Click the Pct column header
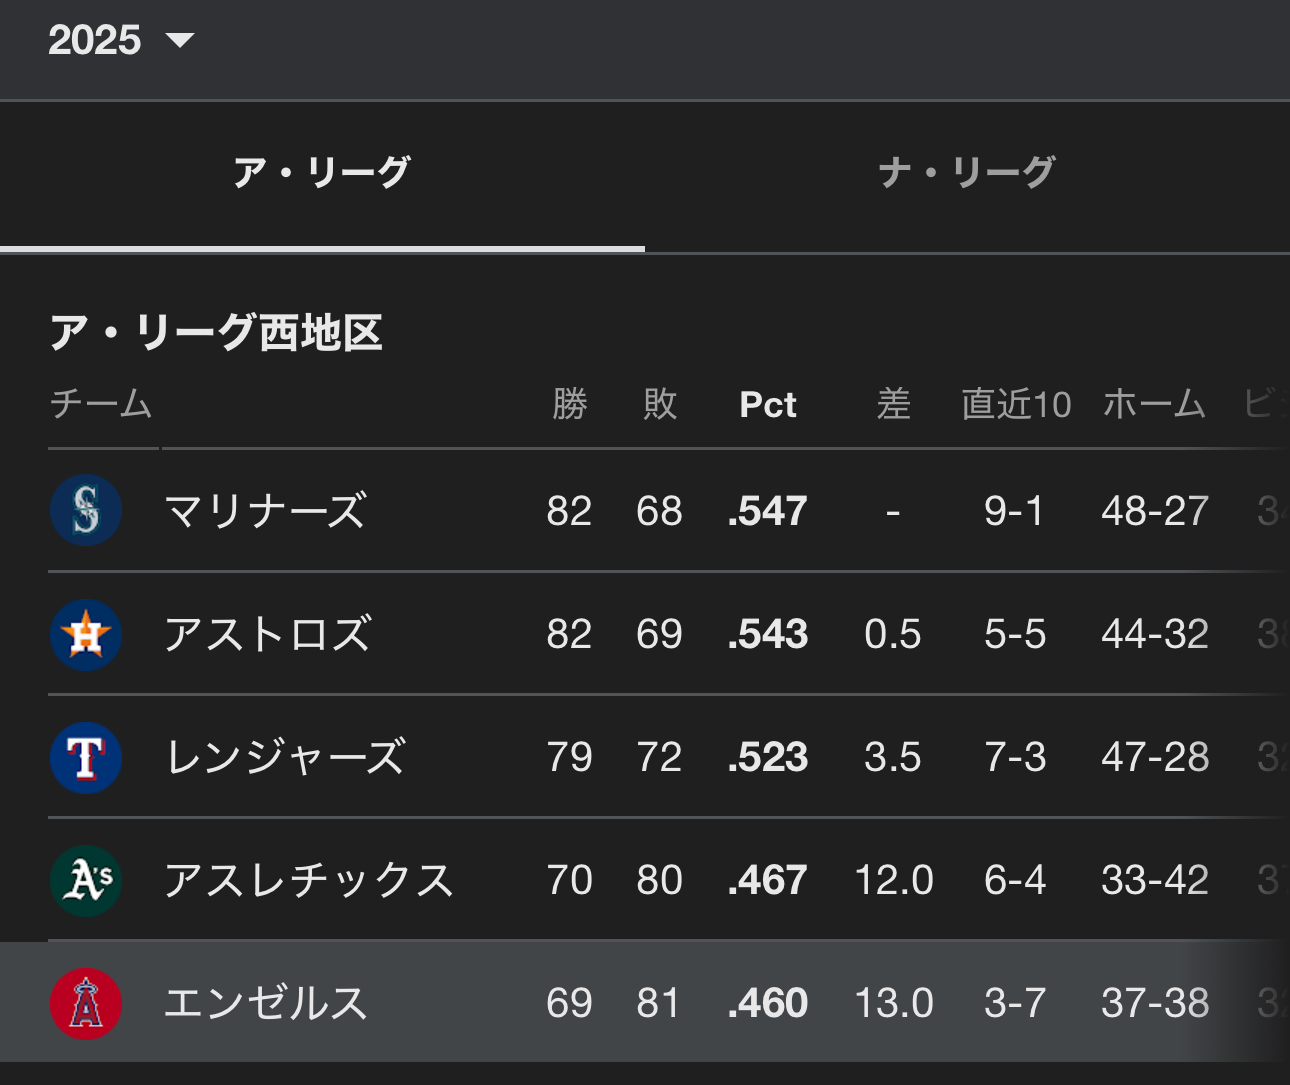 768,404
